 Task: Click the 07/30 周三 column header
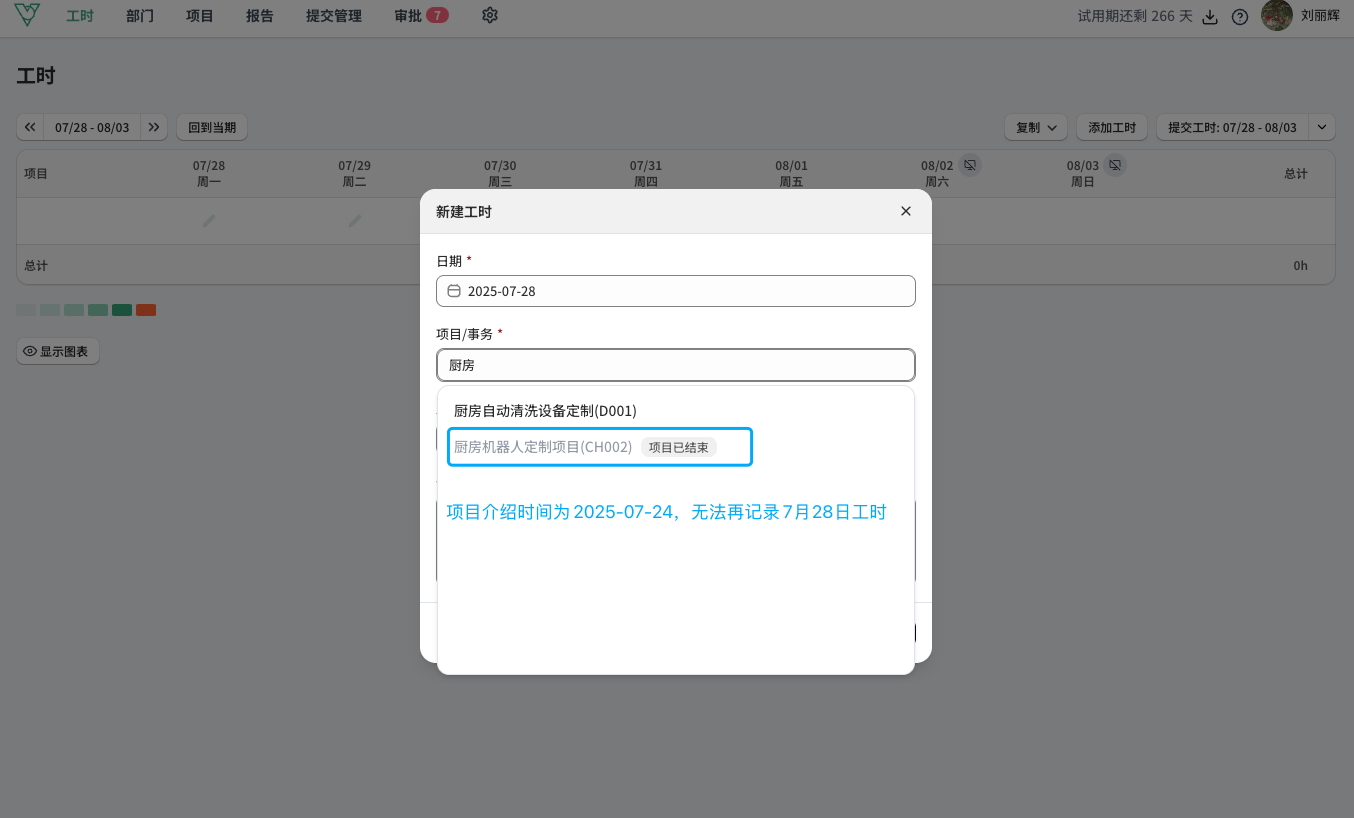500,173
